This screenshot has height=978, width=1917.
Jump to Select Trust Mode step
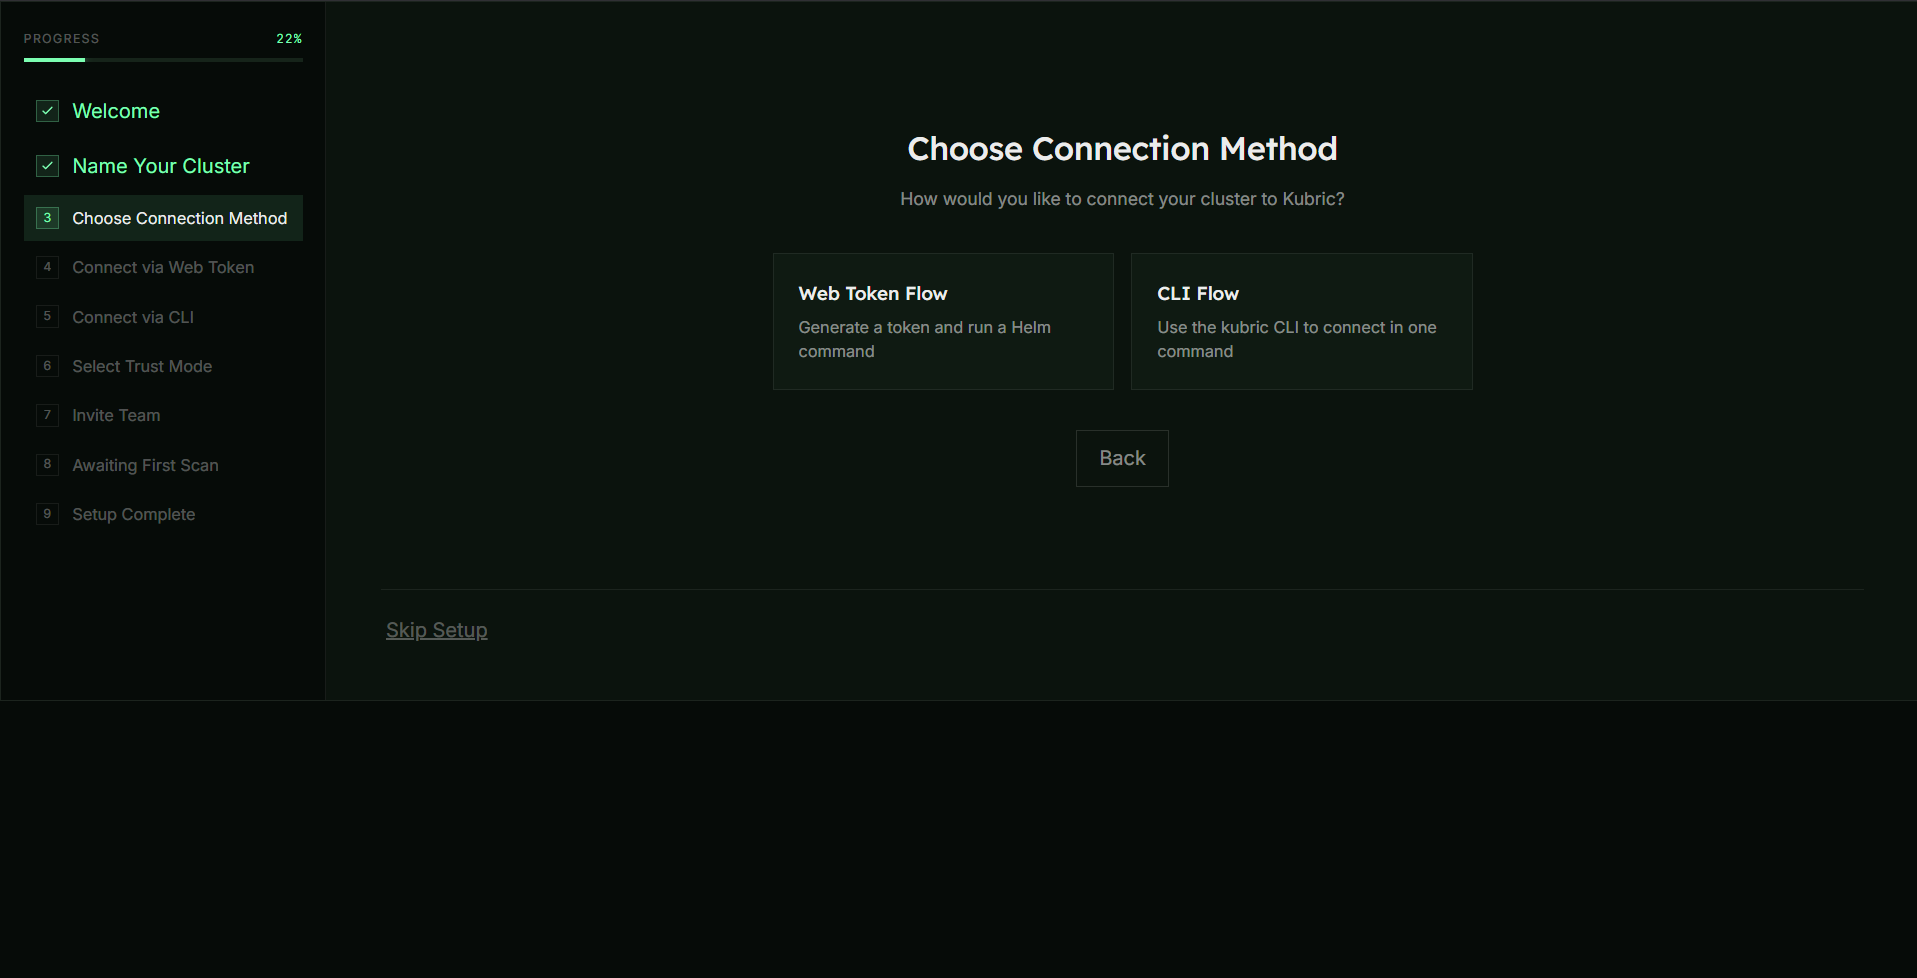163,366
